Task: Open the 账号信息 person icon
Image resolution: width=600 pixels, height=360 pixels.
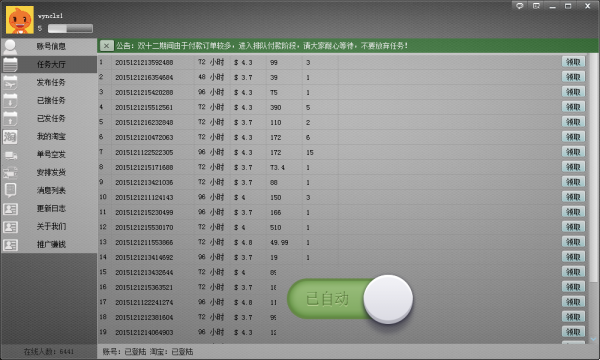Action: coord(10,47)
